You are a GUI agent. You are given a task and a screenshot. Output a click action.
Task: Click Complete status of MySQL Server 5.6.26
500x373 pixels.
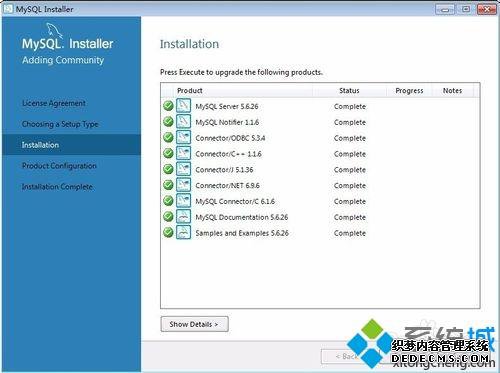(x=350, y=107)
